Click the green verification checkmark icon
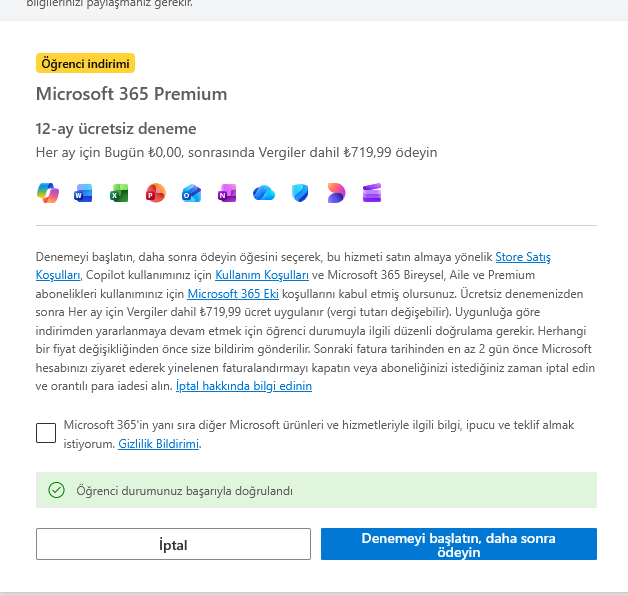 point(56,490)
